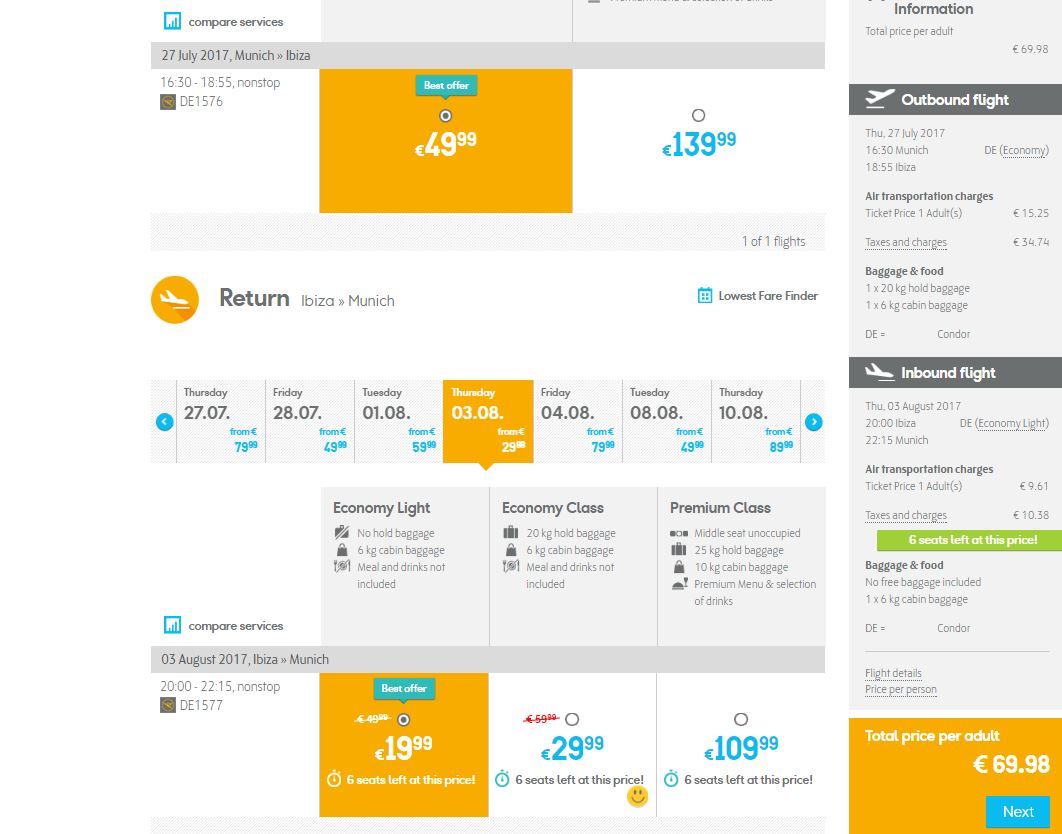Click green 6 seats left banner in sidebar

969,540
